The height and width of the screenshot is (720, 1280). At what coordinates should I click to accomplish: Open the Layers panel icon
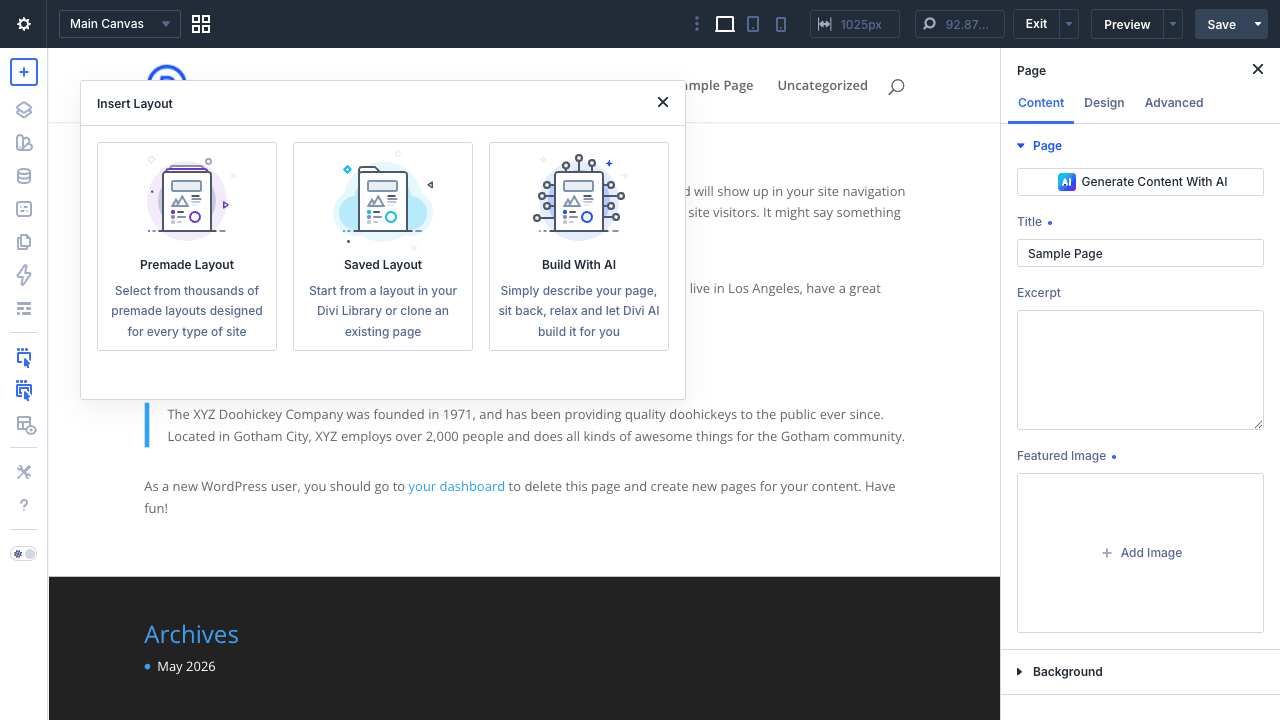coord(24,110)
